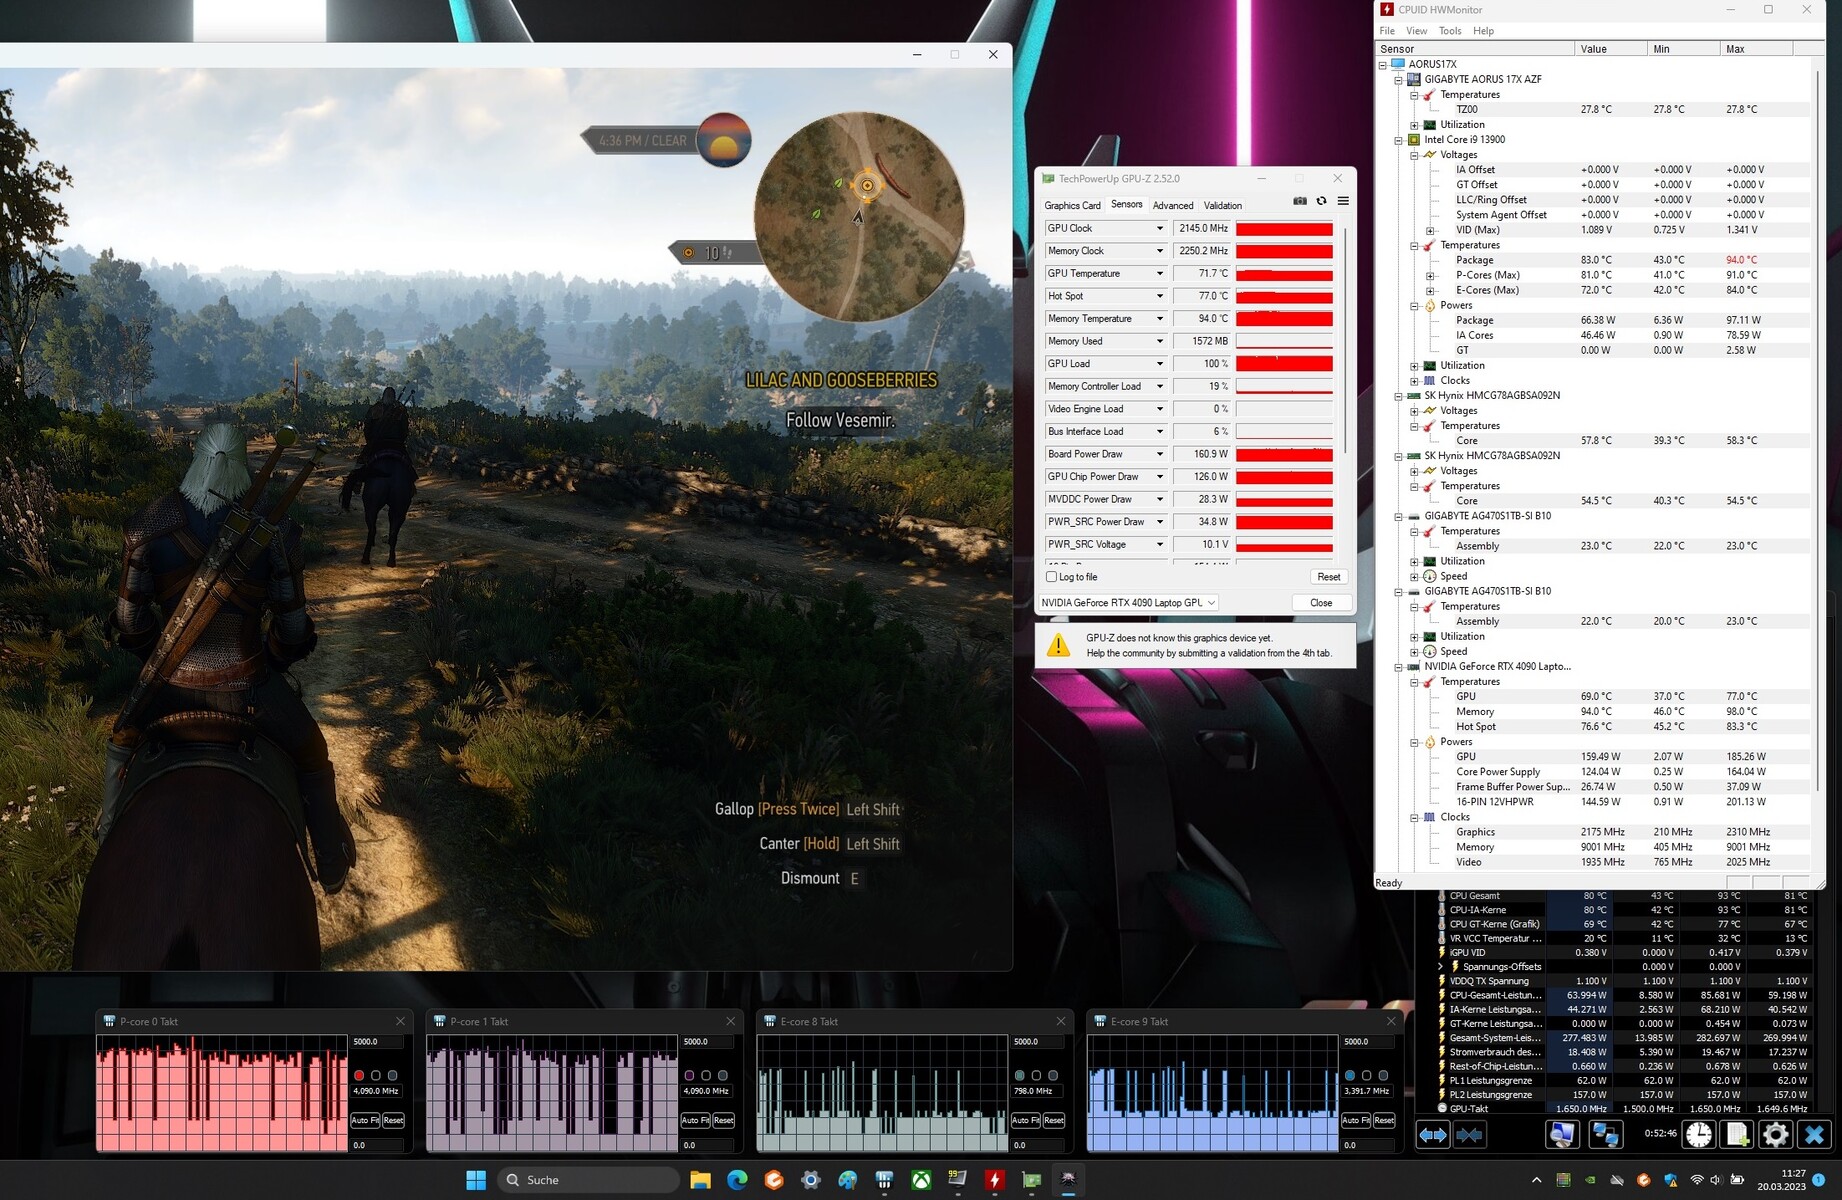Screen dimensions: 1842x1200
Task: Select middle dot in E-core 8 Takt graph
Action: pyautogui.click(x=1036, y=1076)
